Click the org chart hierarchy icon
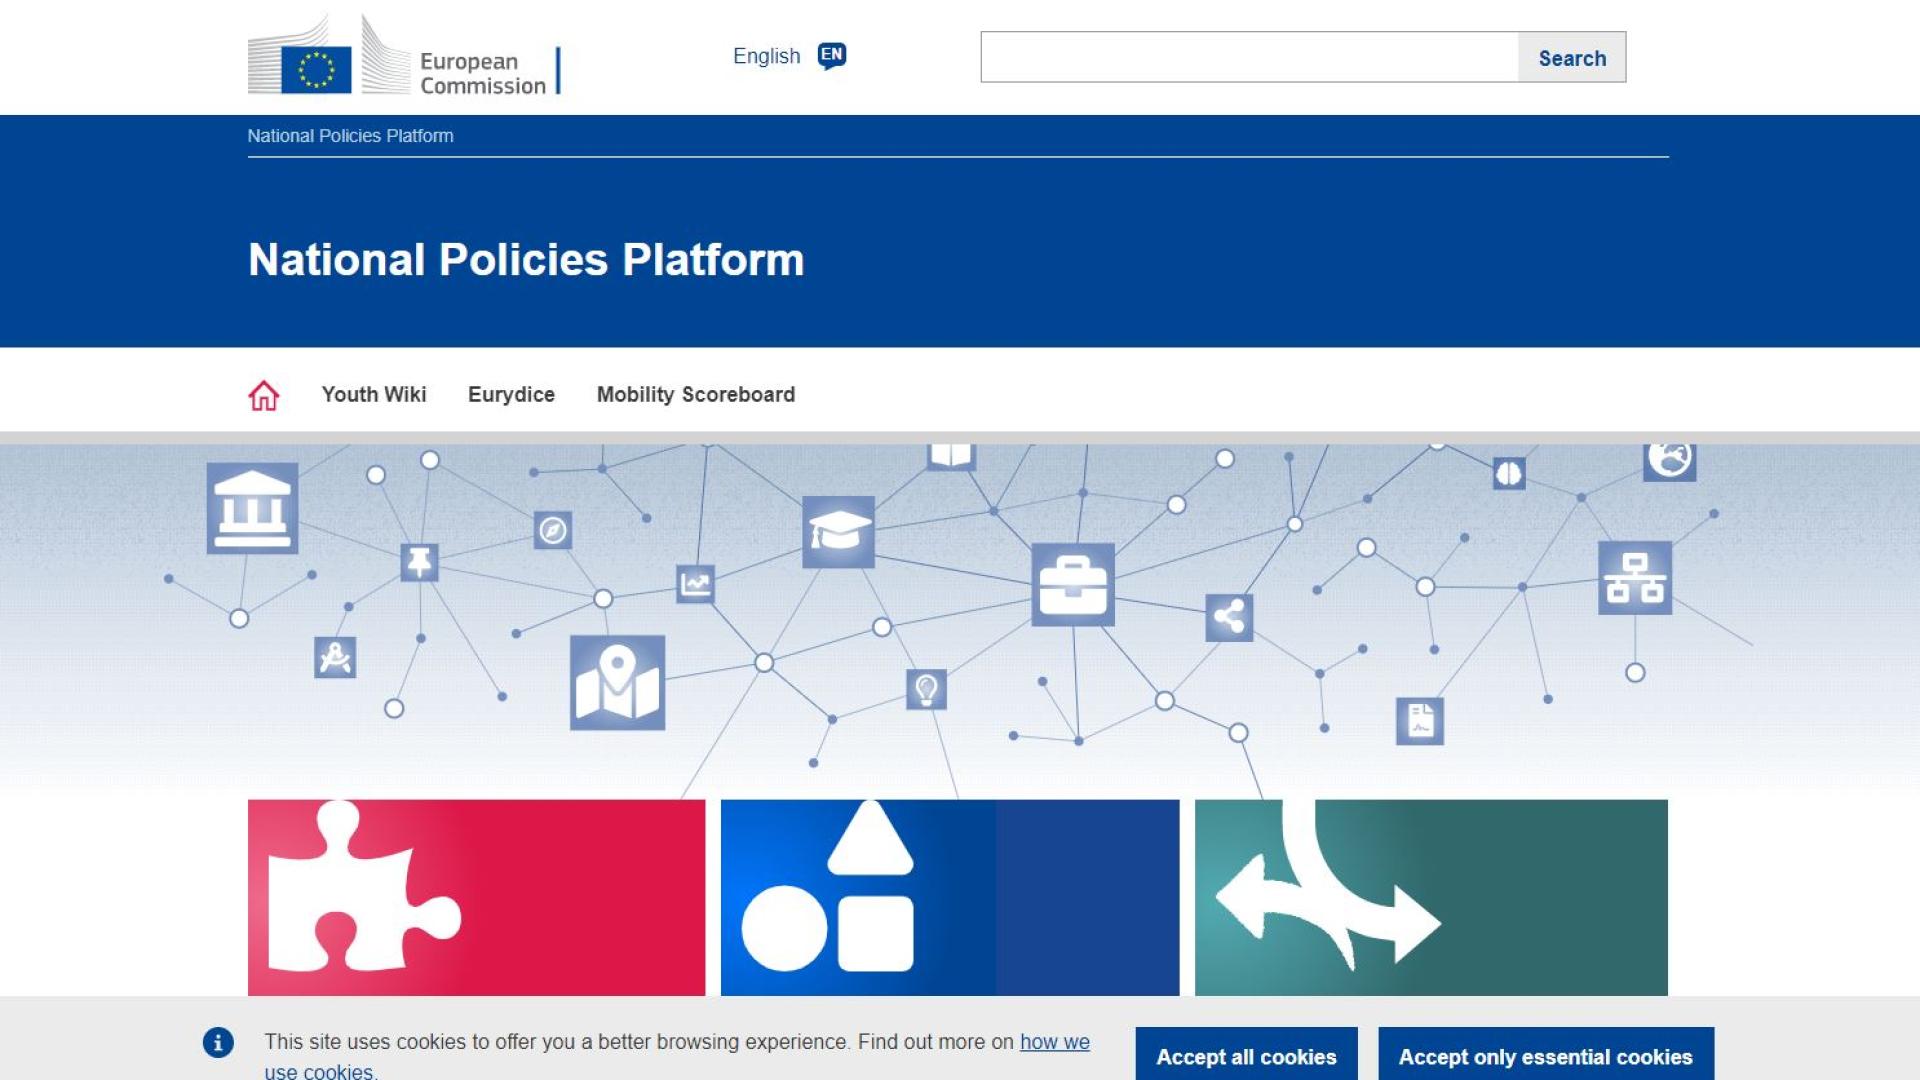The width and height of the screenshot is (1920, 1080). pyautogui.click(x=1634, y=578)
